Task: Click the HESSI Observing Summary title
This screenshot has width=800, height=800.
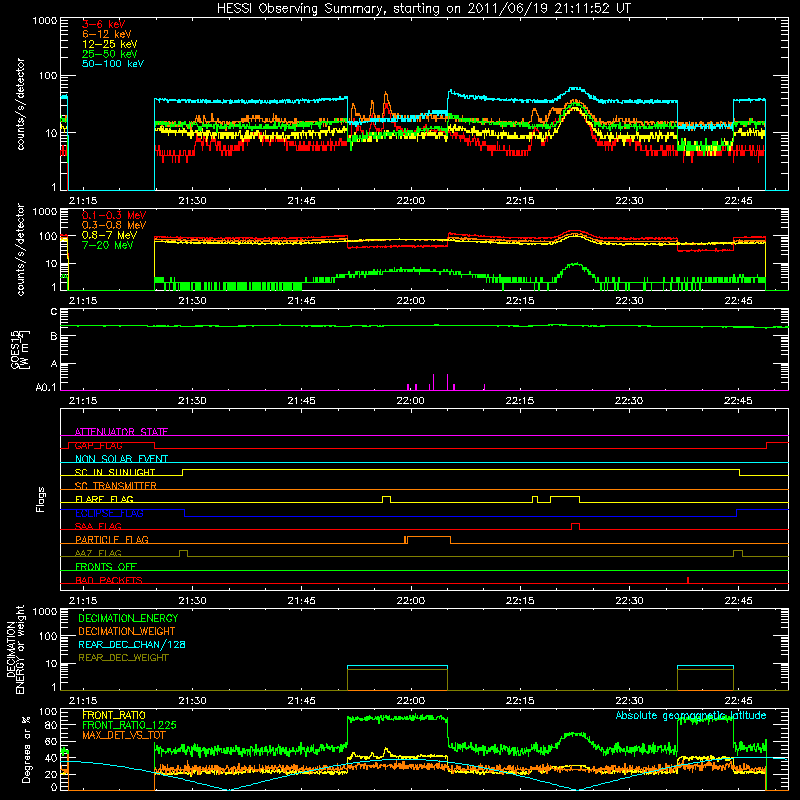Action: click(x=423, y=9)
